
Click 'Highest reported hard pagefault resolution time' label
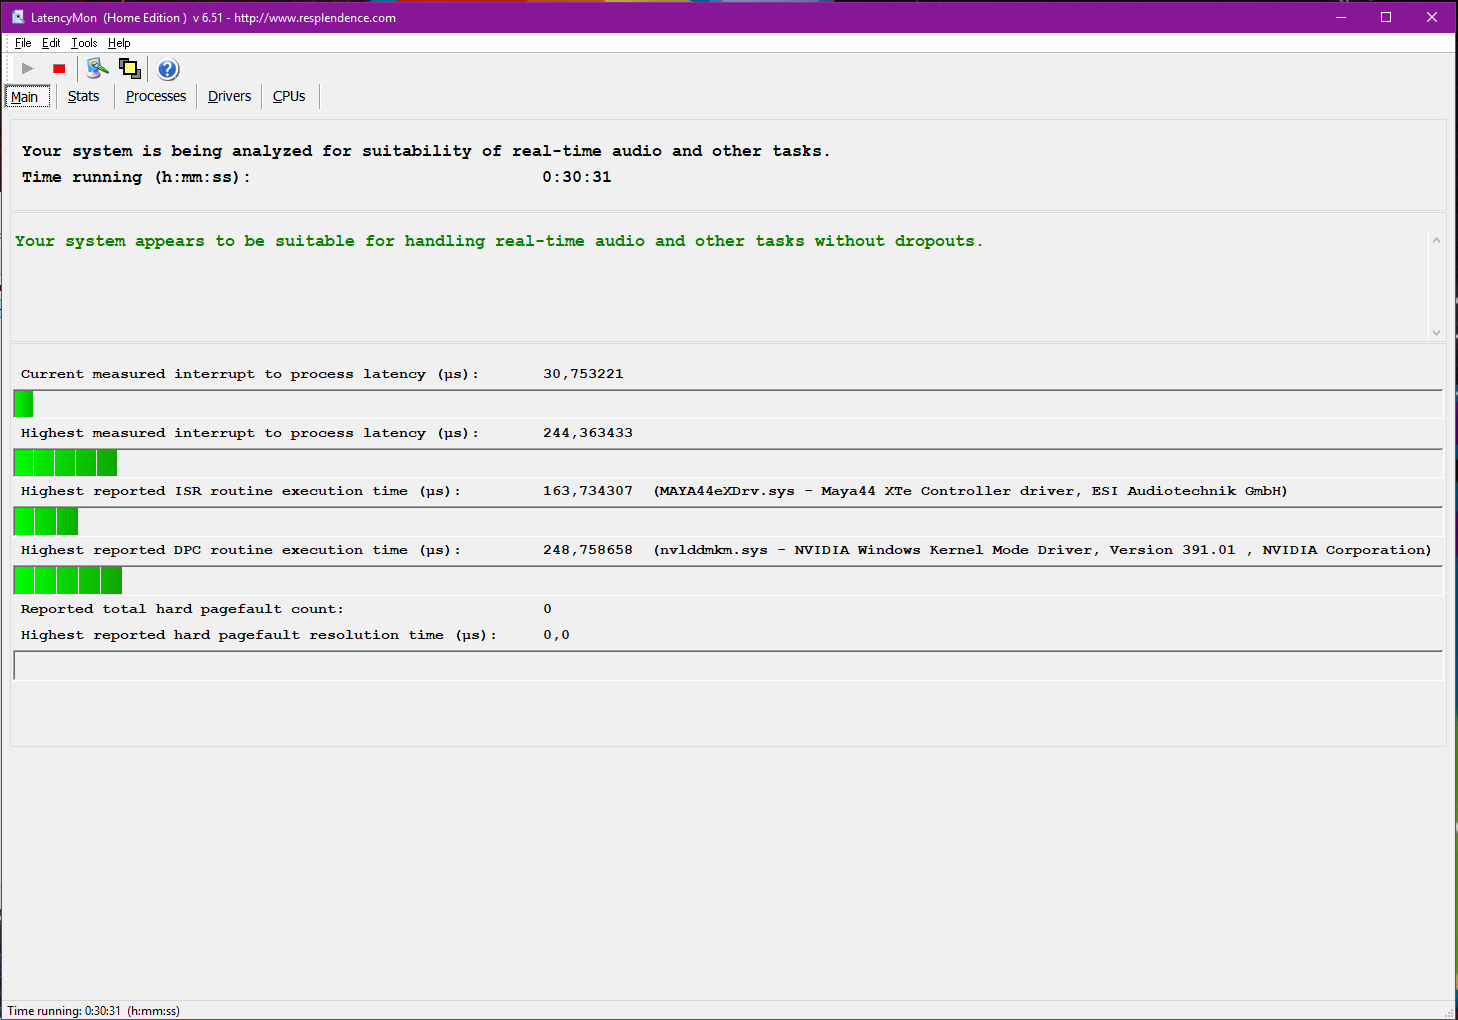pos(259,635)
